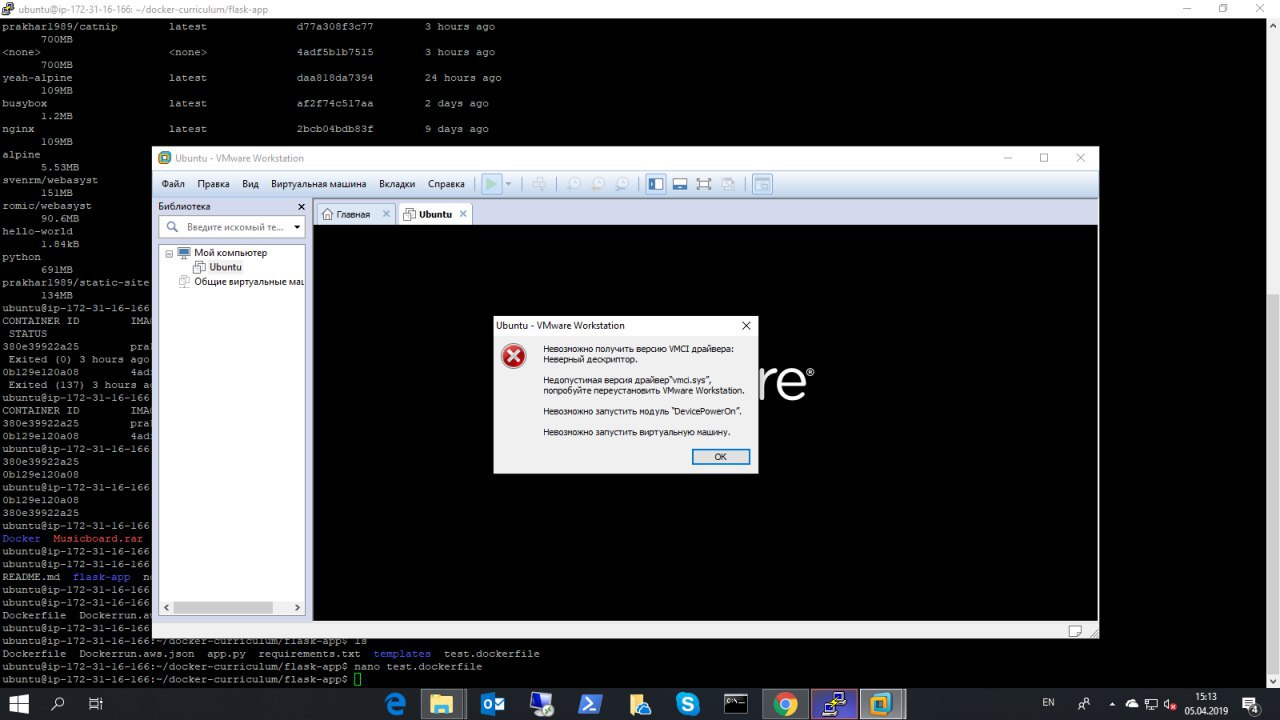Open the notification action center
Viewport: 1280px width, 720px height.
1250,704
